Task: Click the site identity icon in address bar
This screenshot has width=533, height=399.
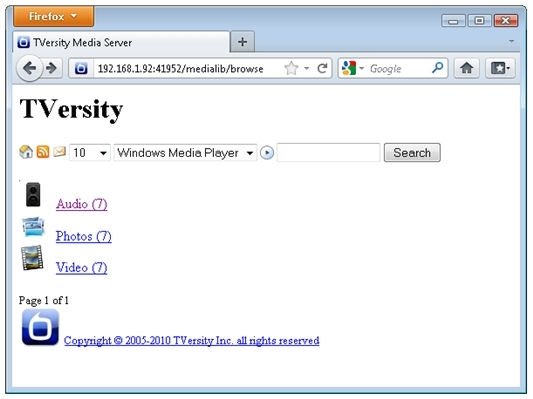Action: (81, 69)
